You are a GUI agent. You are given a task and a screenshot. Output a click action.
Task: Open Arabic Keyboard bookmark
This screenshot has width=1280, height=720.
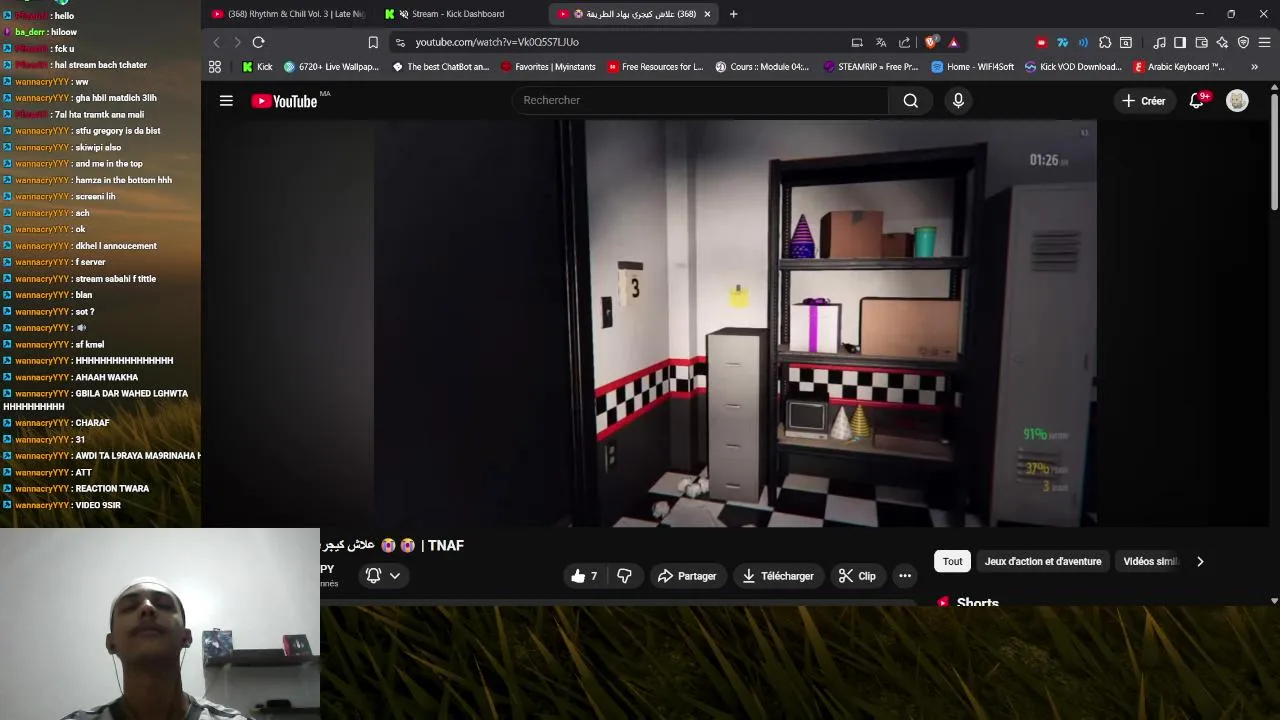[x=1179, y=67]
